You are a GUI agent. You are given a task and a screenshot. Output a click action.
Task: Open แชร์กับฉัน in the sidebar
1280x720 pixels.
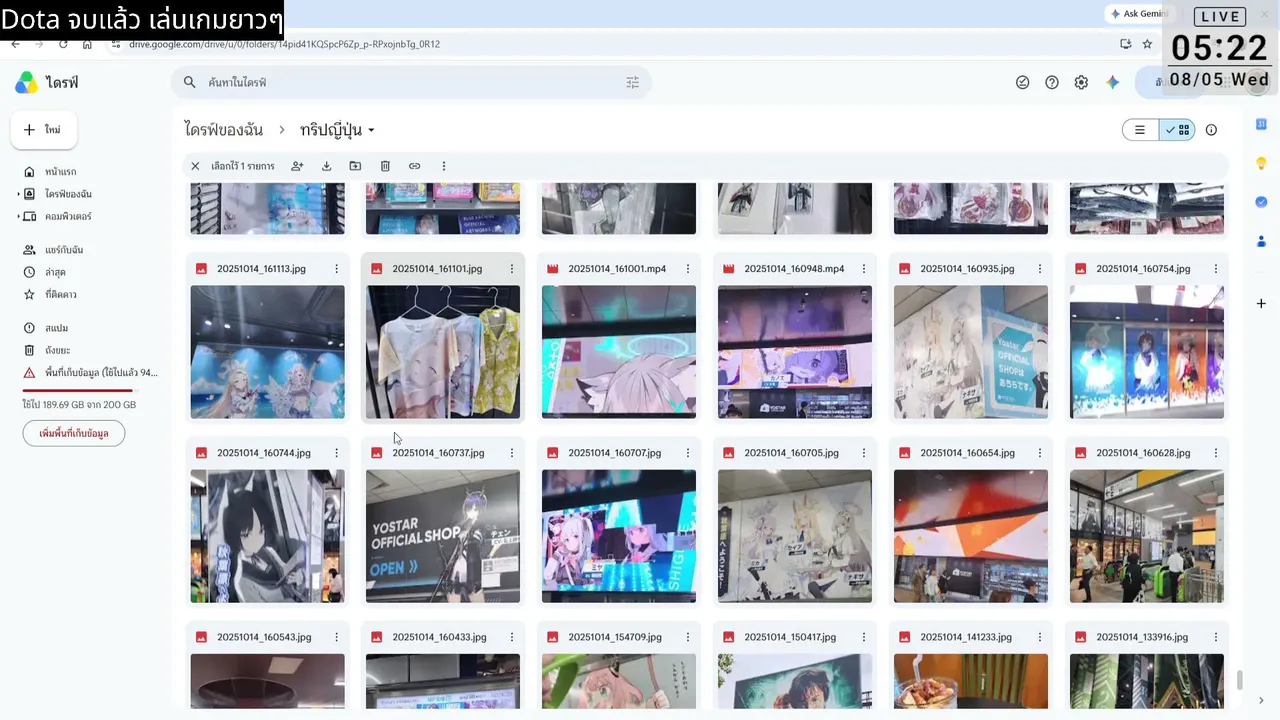pos(64,250)
